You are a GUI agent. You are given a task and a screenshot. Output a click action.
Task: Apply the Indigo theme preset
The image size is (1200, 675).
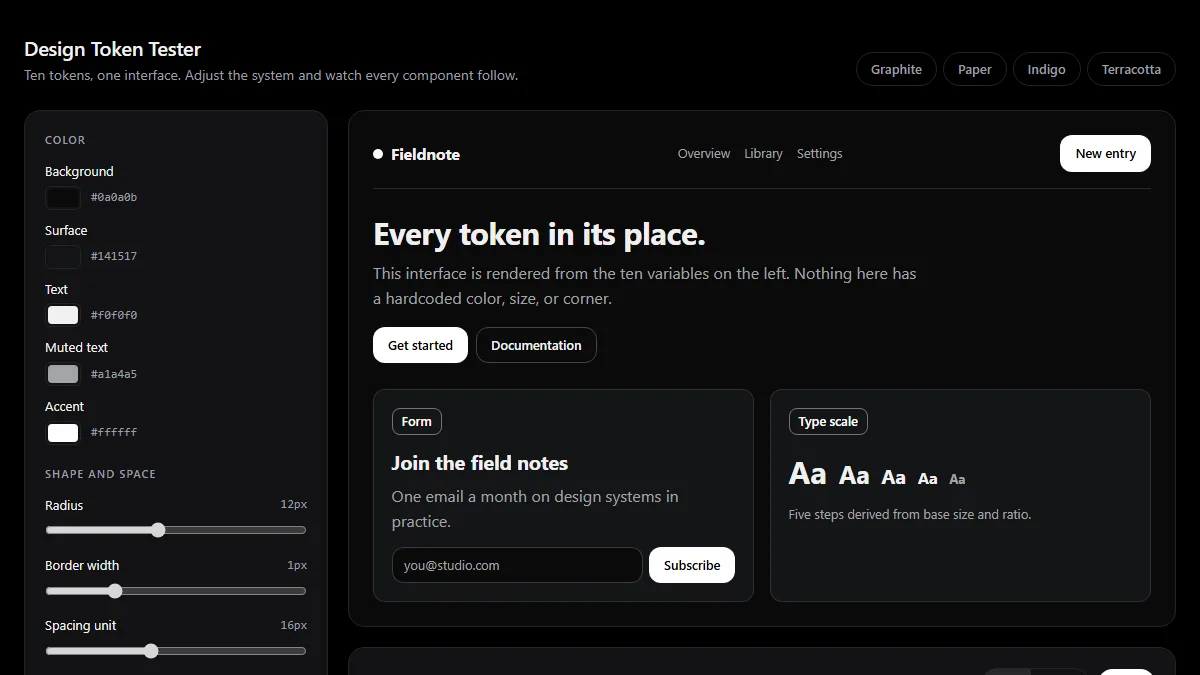[x=1046, y=69]
